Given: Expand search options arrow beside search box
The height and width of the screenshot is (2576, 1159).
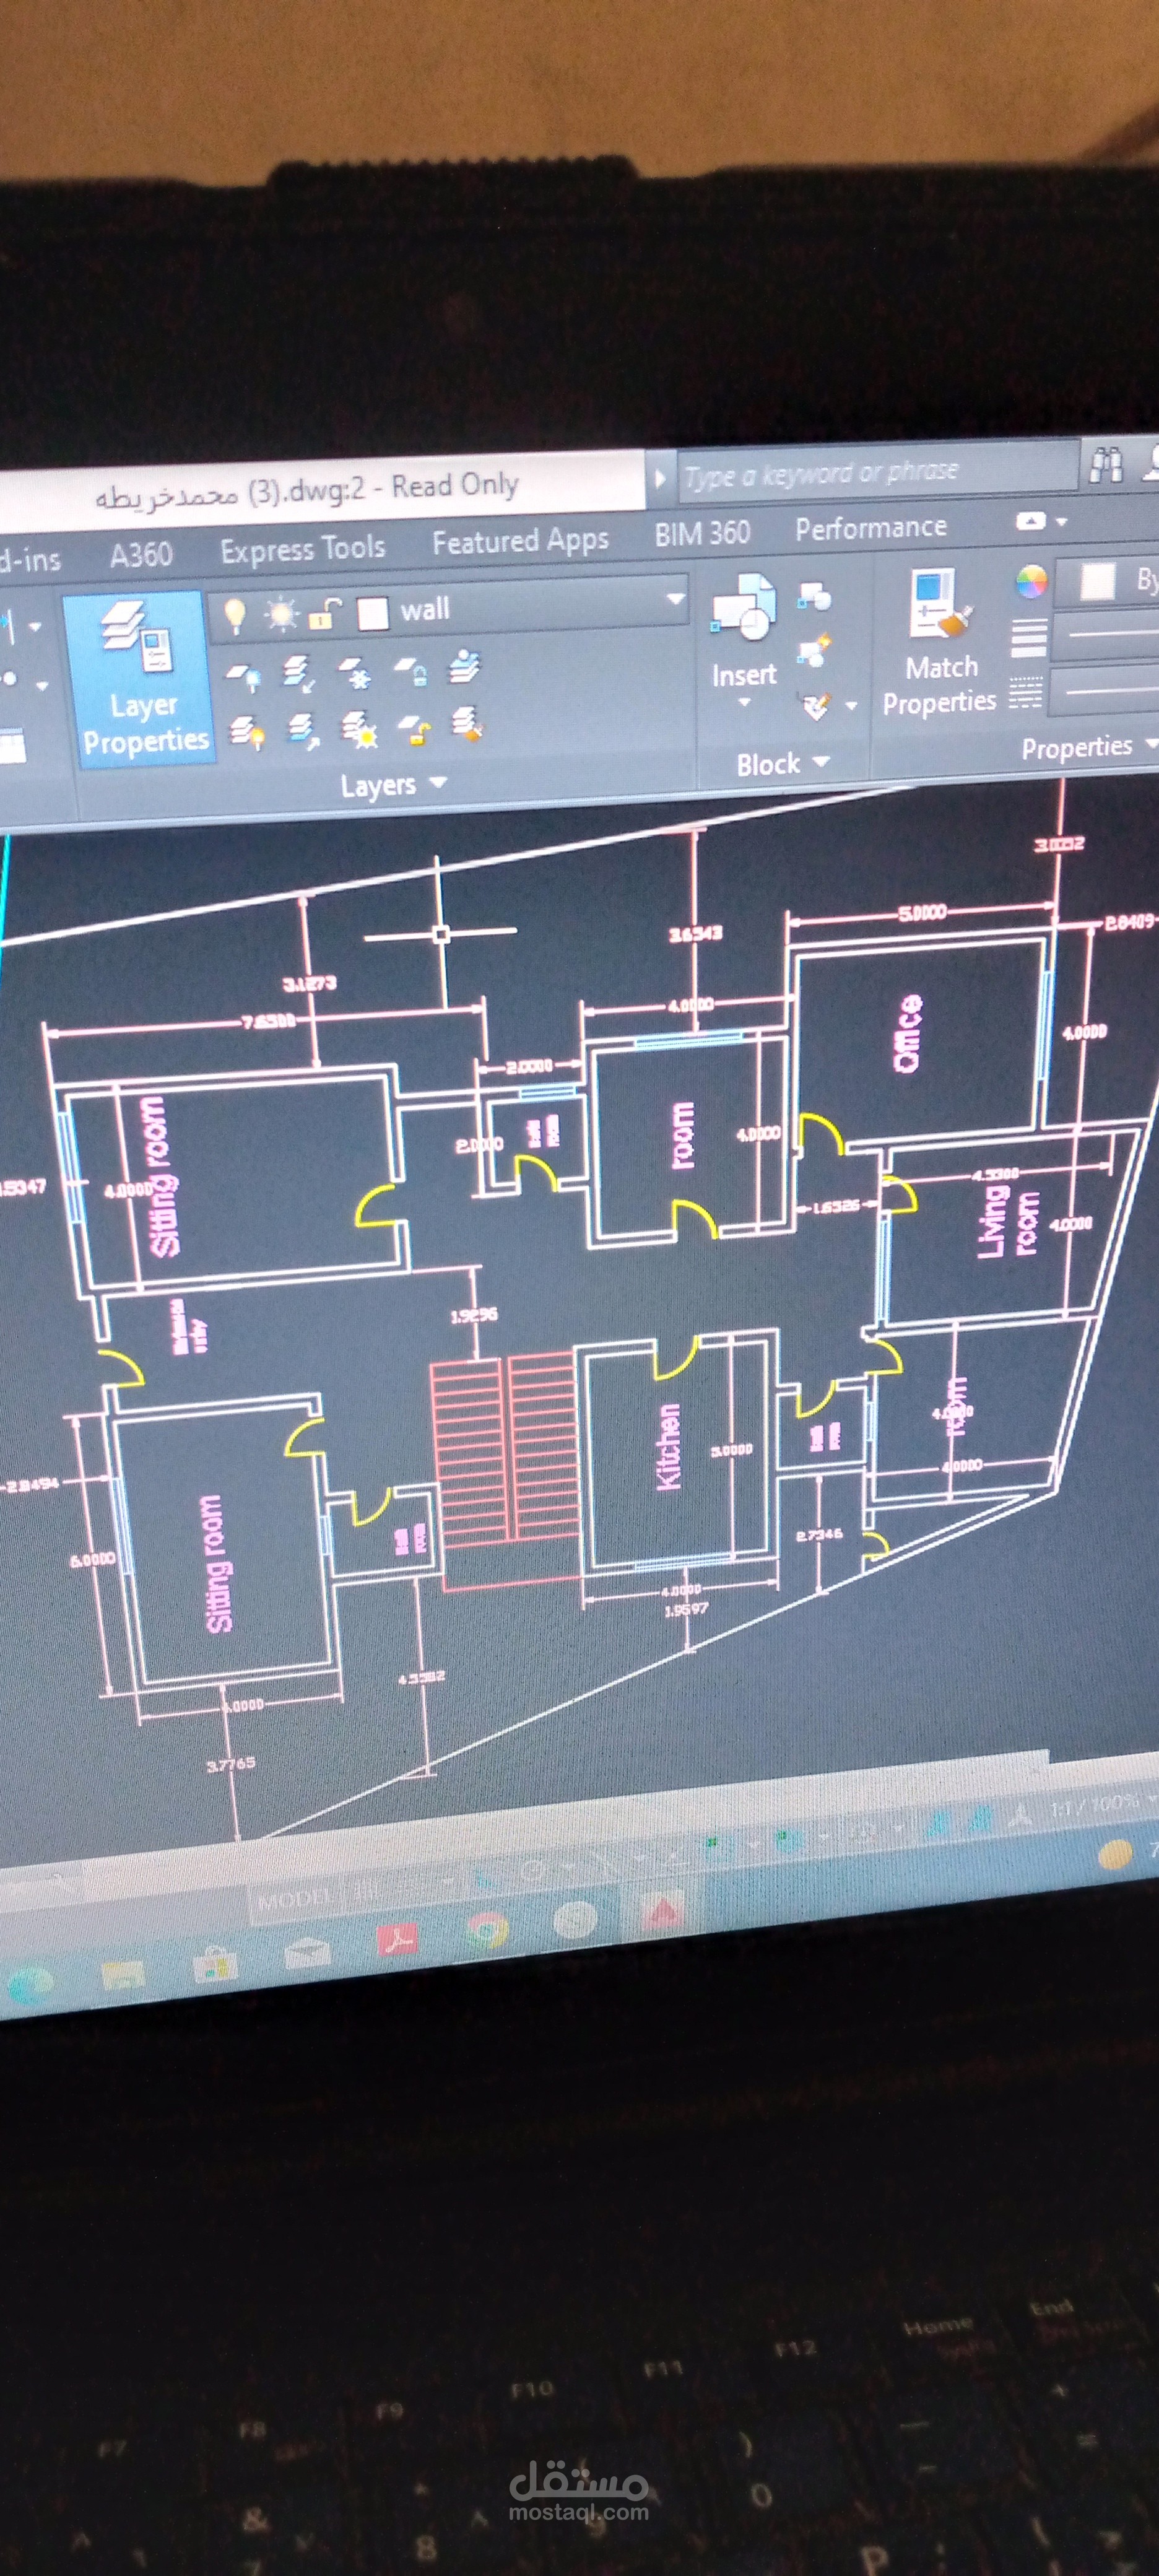Looking at the screenshot, I should [x=659, y=477].
